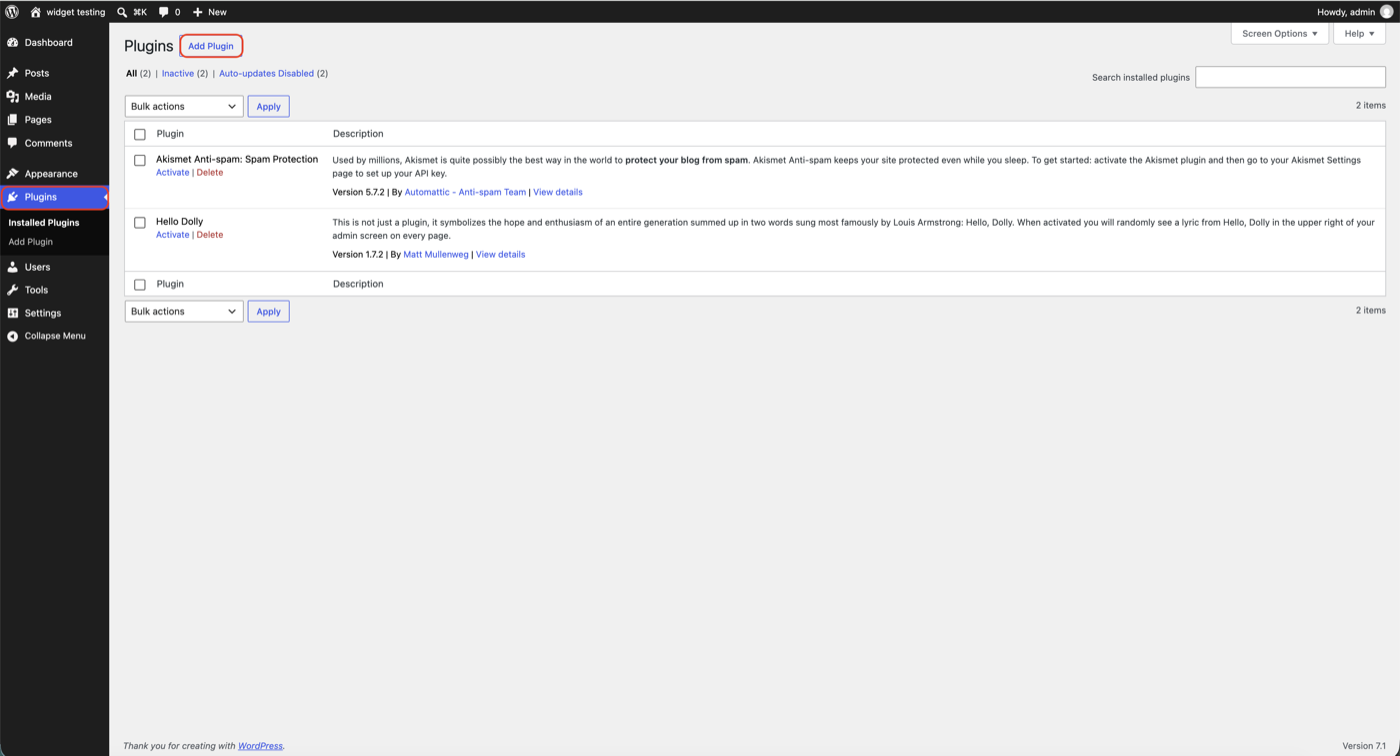The width and height of the screenshot is (1400, 756).
Task: Click the Collapse Menu arrow icon
Action: (x=13, y=336)
